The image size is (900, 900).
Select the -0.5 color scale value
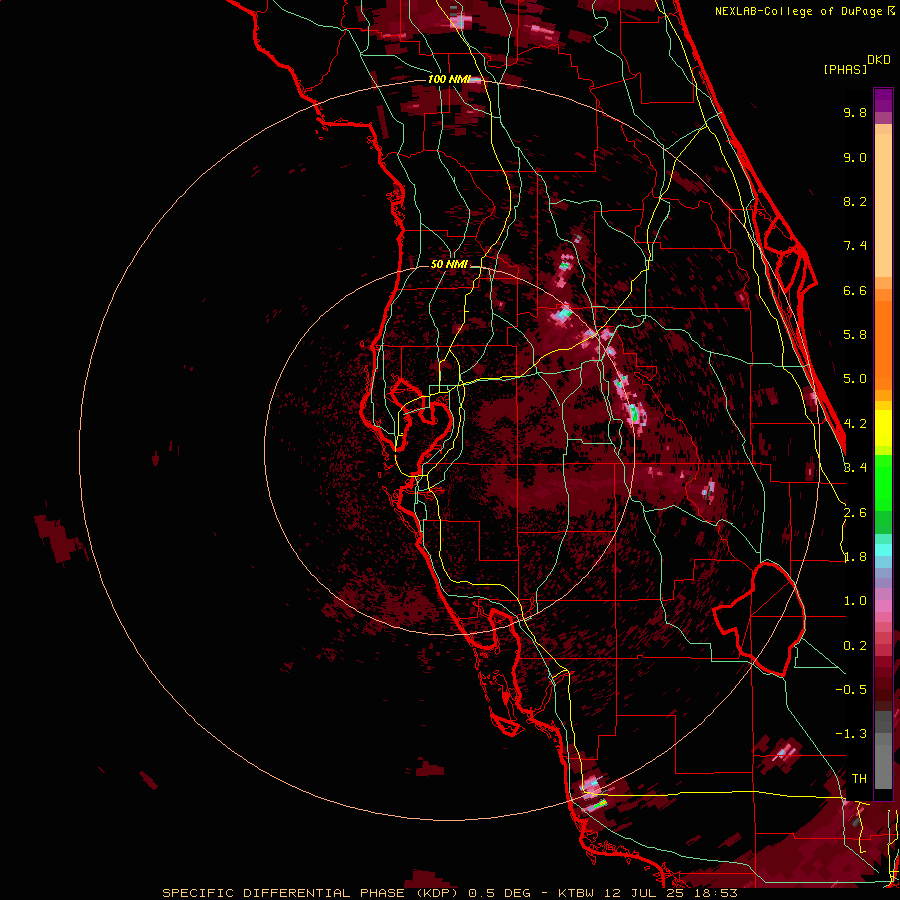[851, 690]
